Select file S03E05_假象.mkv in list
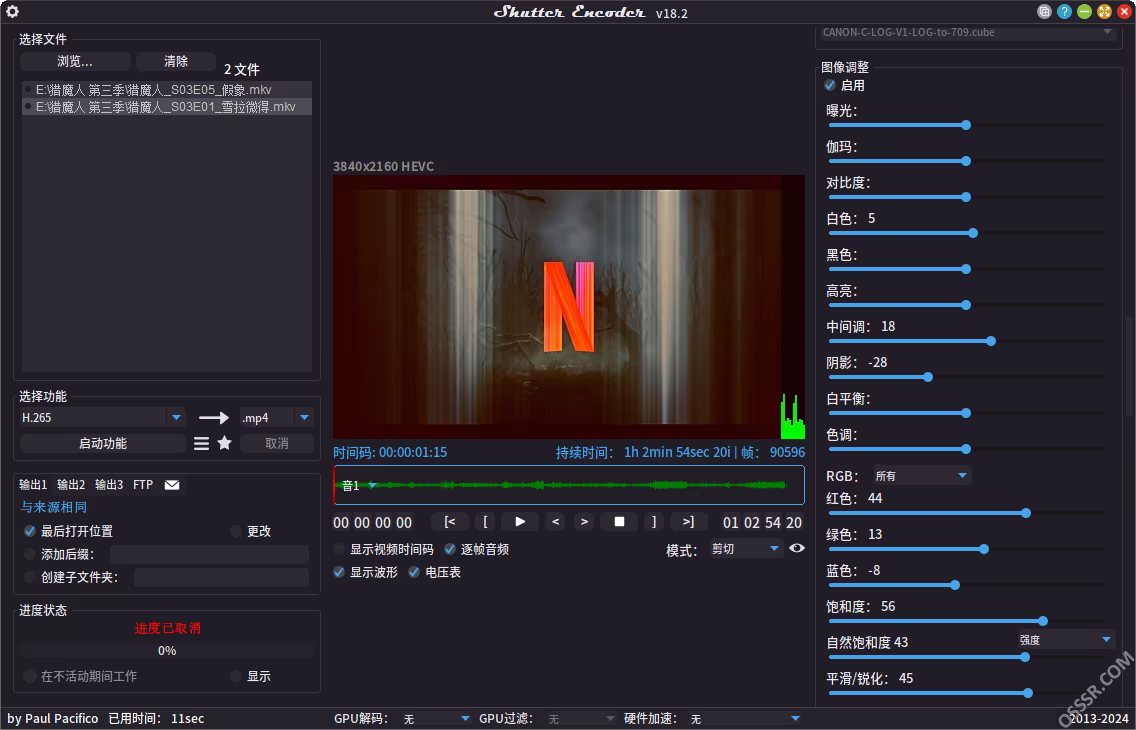1136x730 pixels. coord(167,90)
